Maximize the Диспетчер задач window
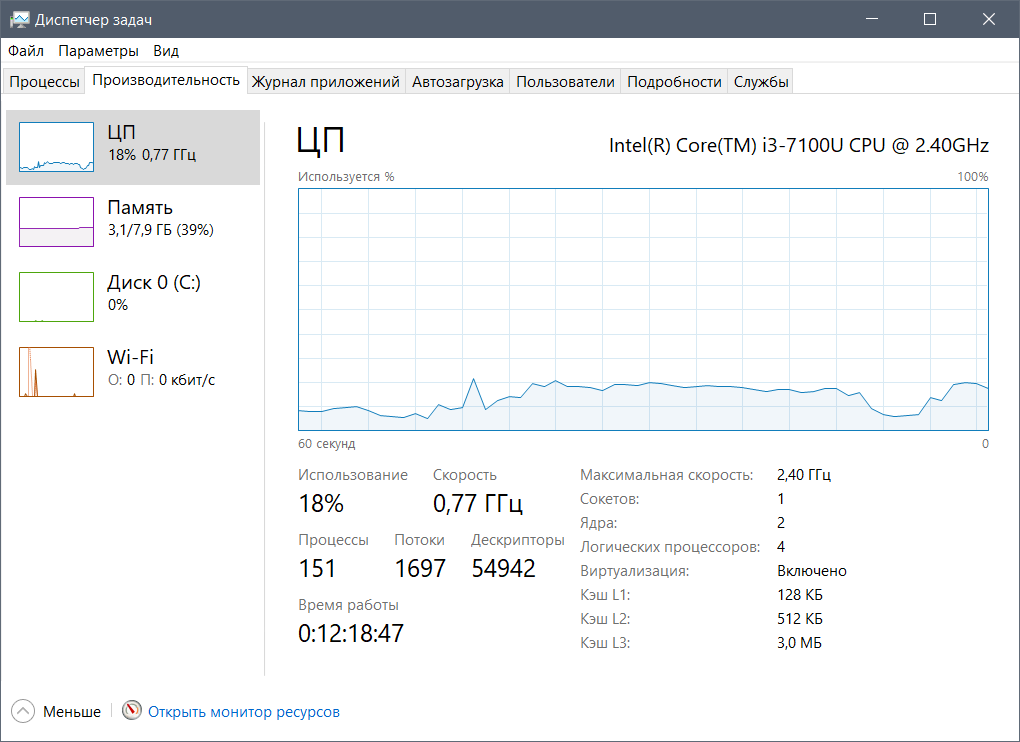This screenshot has height=742, width=1020. point(930,19)
